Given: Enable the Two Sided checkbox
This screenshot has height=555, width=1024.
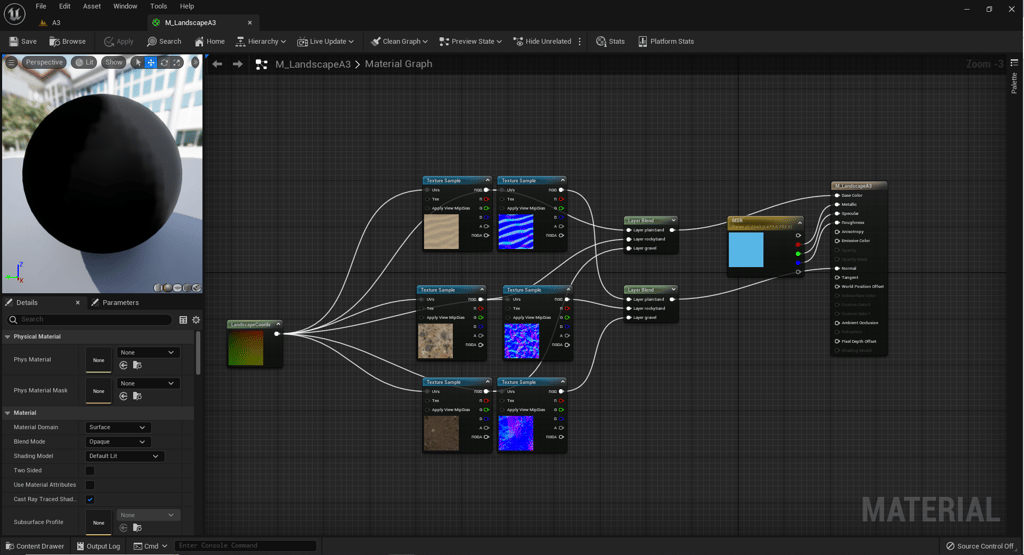Looking at the screenshot, I should tap(90, 470).
